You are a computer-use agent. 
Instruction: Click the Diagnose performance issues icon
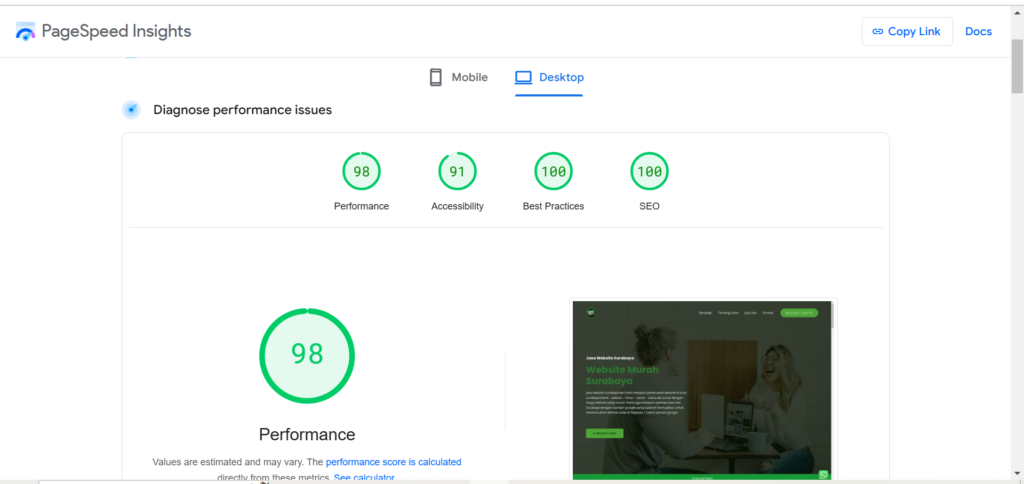(131, 110)
